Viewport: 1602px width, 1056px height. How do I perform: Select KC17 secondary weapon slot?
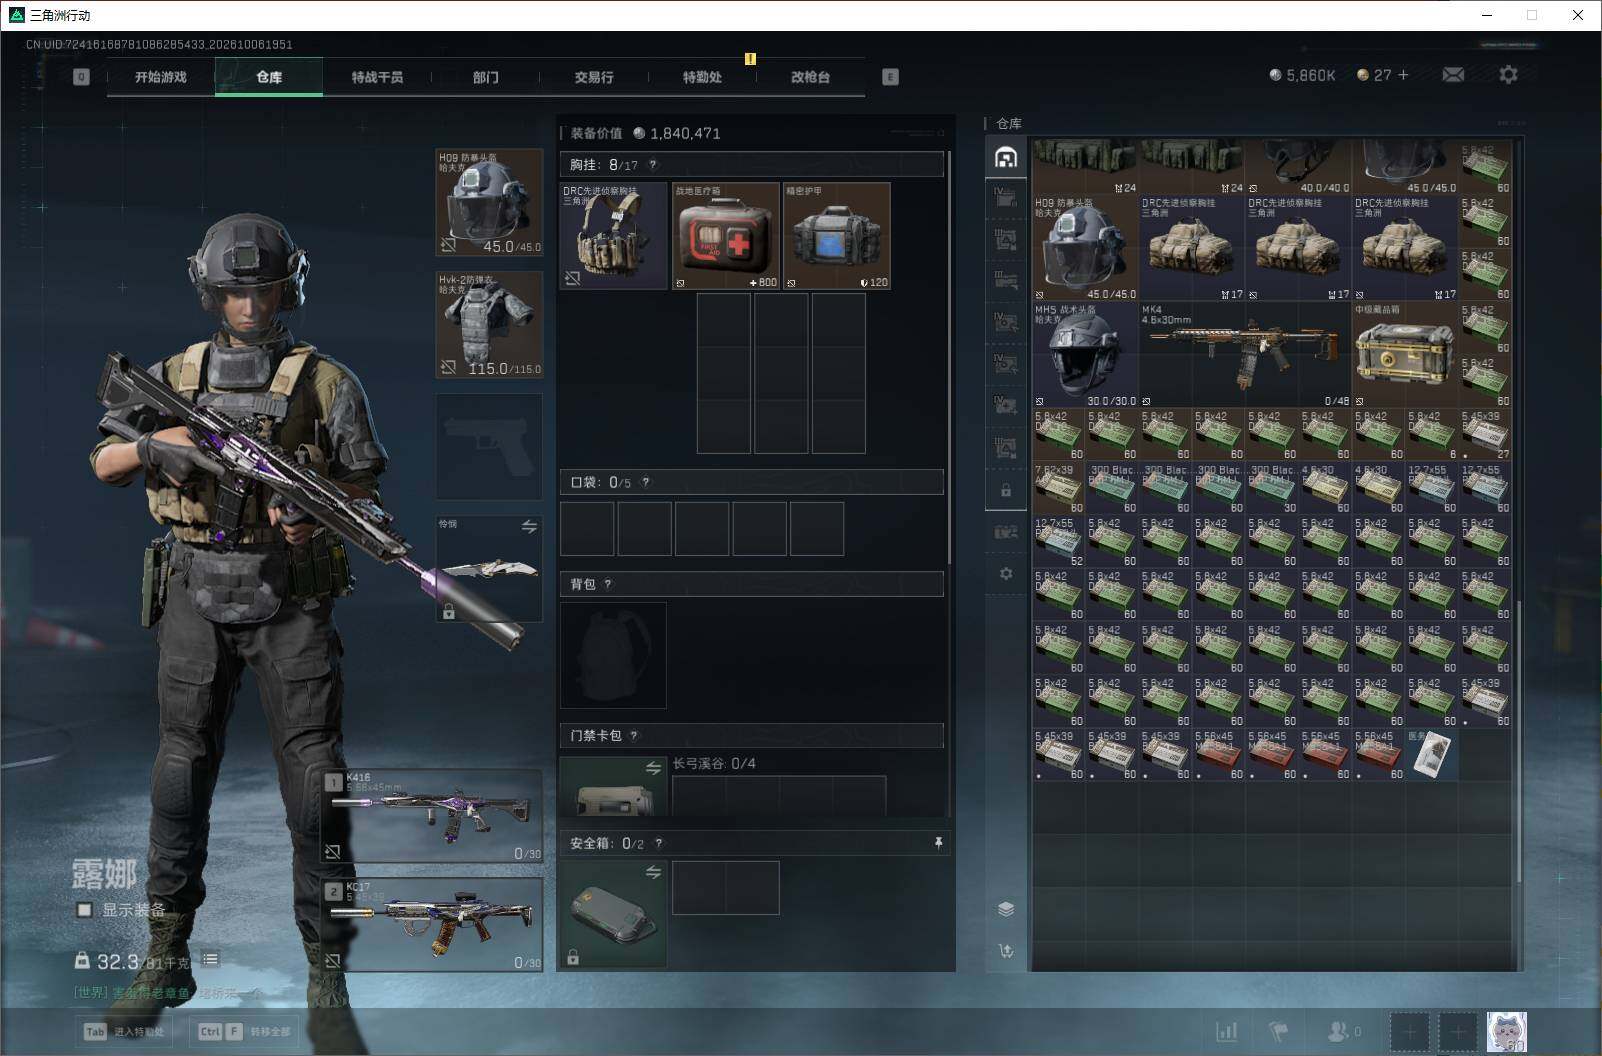point(432,924)
